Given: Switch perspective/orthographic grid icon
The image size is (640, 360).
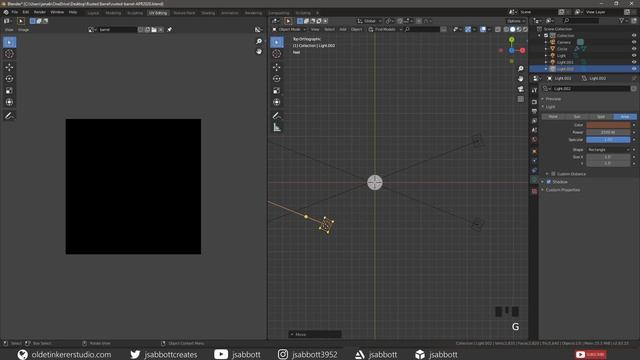Looking at the screenshot, I should click(520, 99).
